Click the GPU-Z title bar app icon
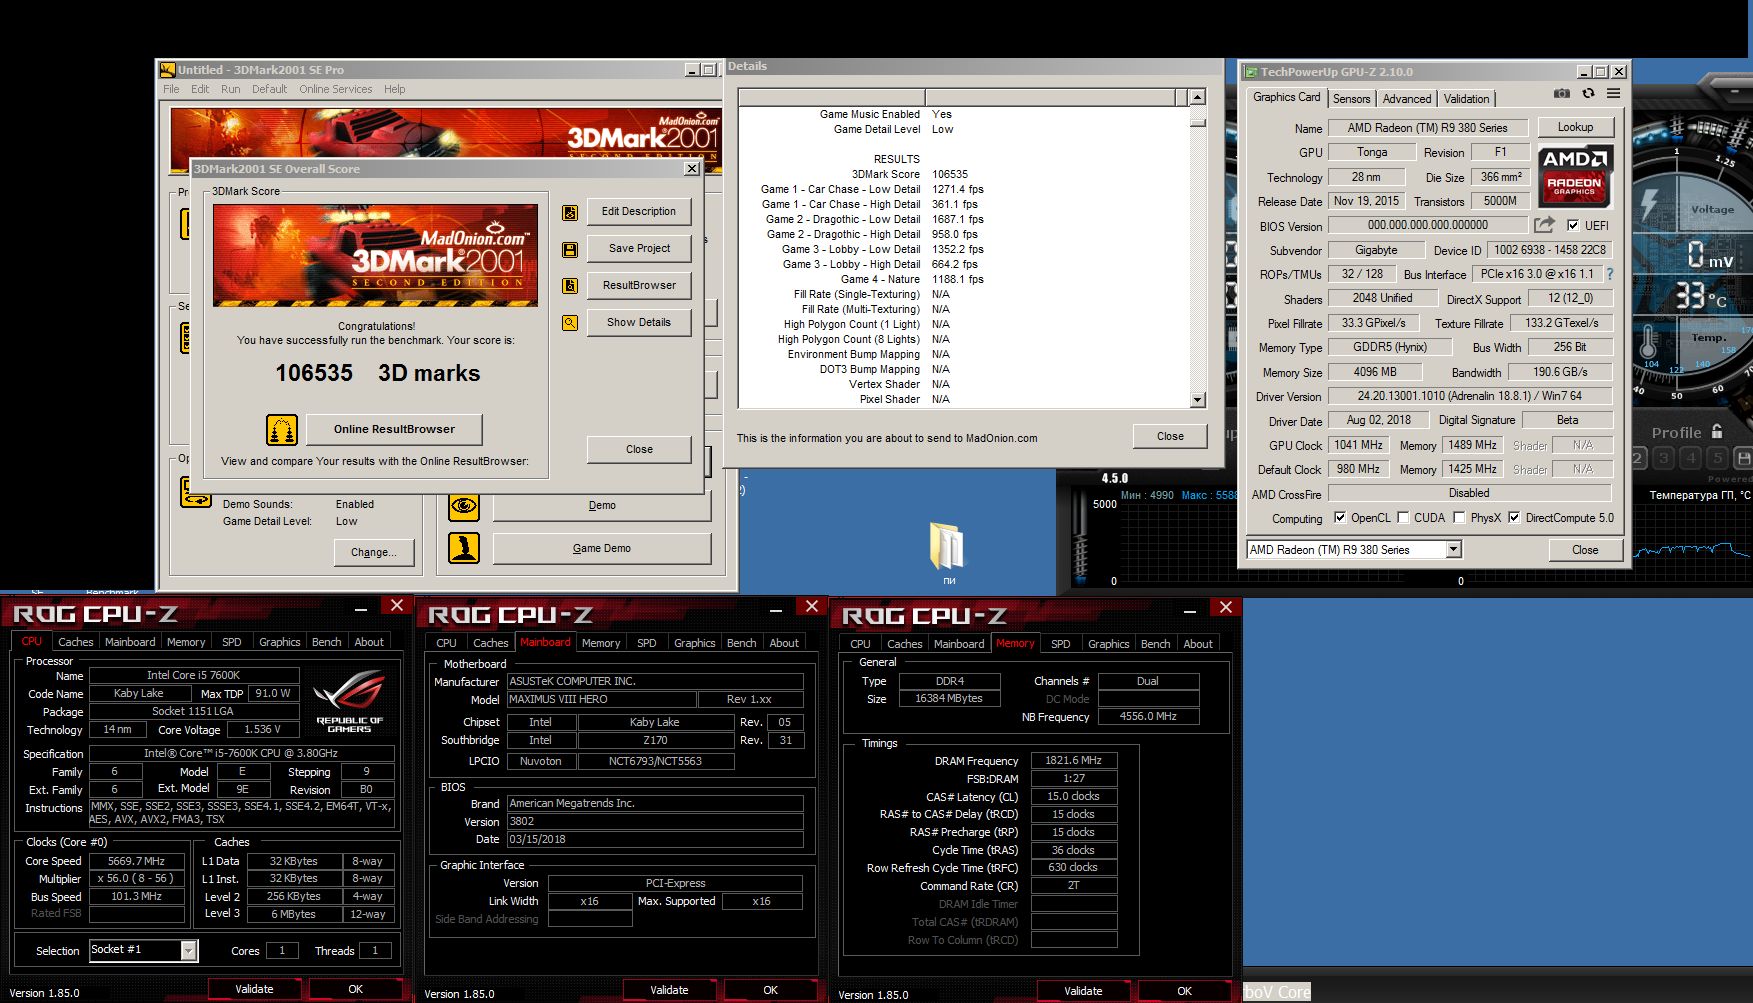Viewport: 1753px width, 1003px height. 1251,72
